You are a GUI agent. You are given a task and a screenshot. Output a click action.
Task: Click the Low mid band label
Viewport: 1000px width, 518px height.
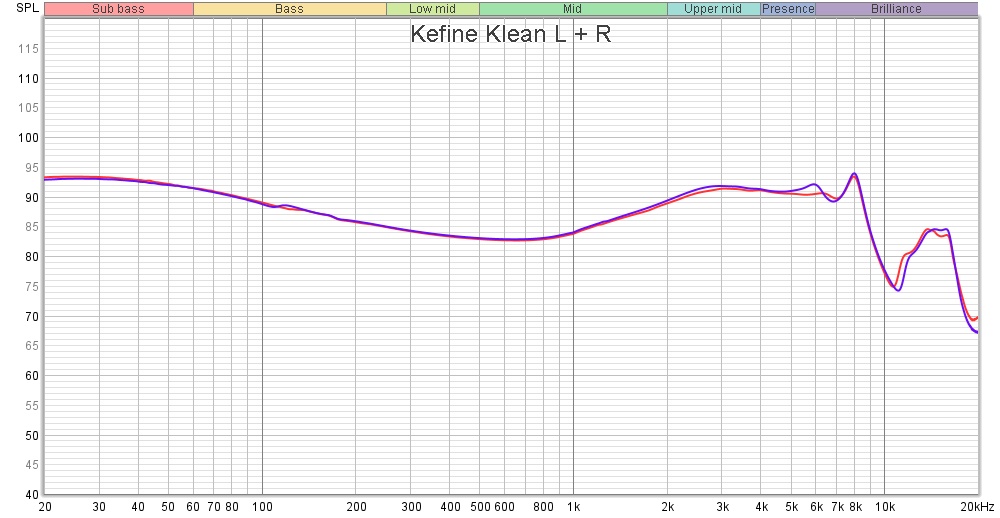[x=432, y=9]
